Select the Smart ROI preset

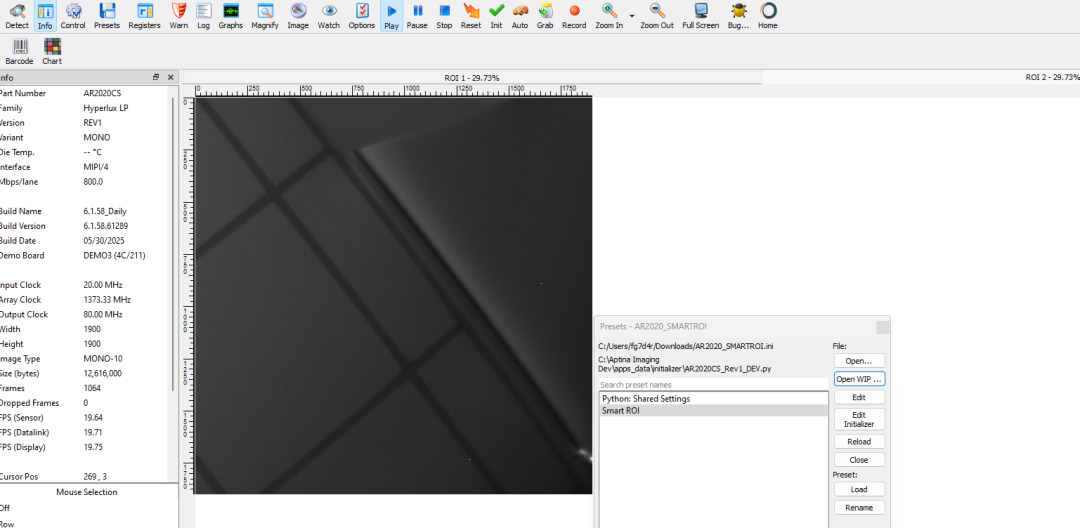[x=713, y=410]
